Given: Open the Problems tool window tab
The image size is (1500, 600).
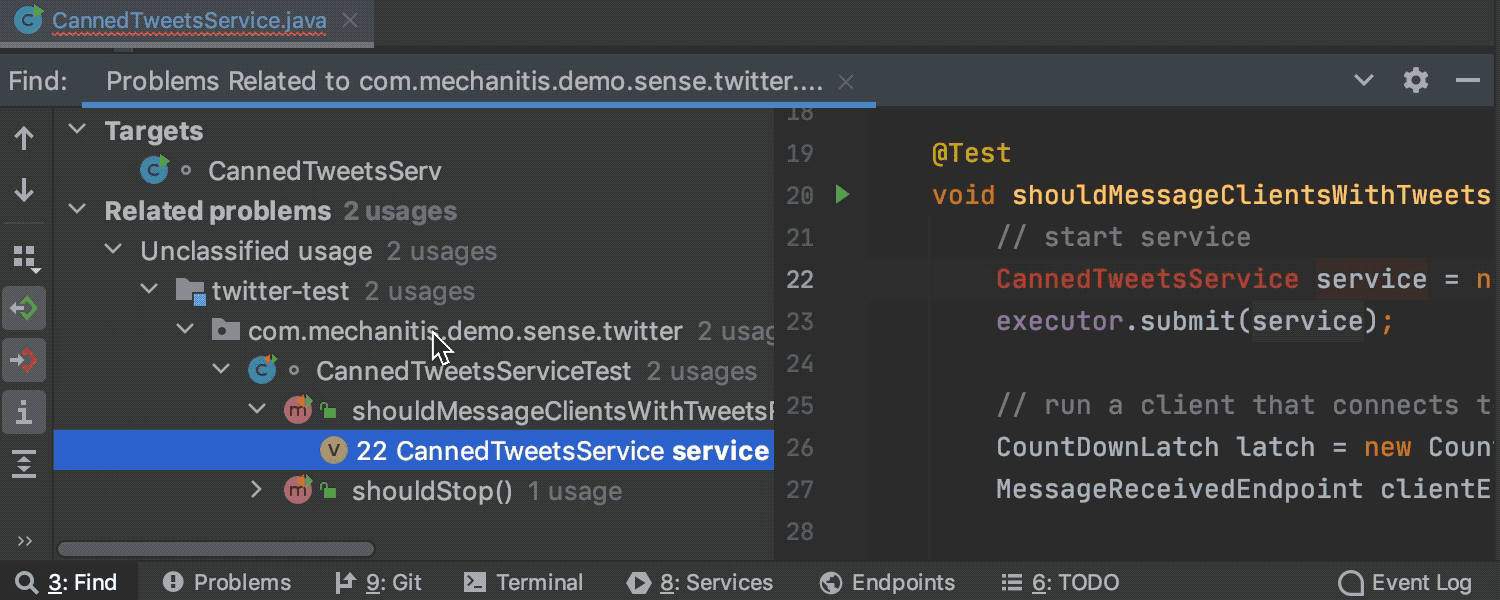Looking at the screenshot, I should click(x=227, y=582).
